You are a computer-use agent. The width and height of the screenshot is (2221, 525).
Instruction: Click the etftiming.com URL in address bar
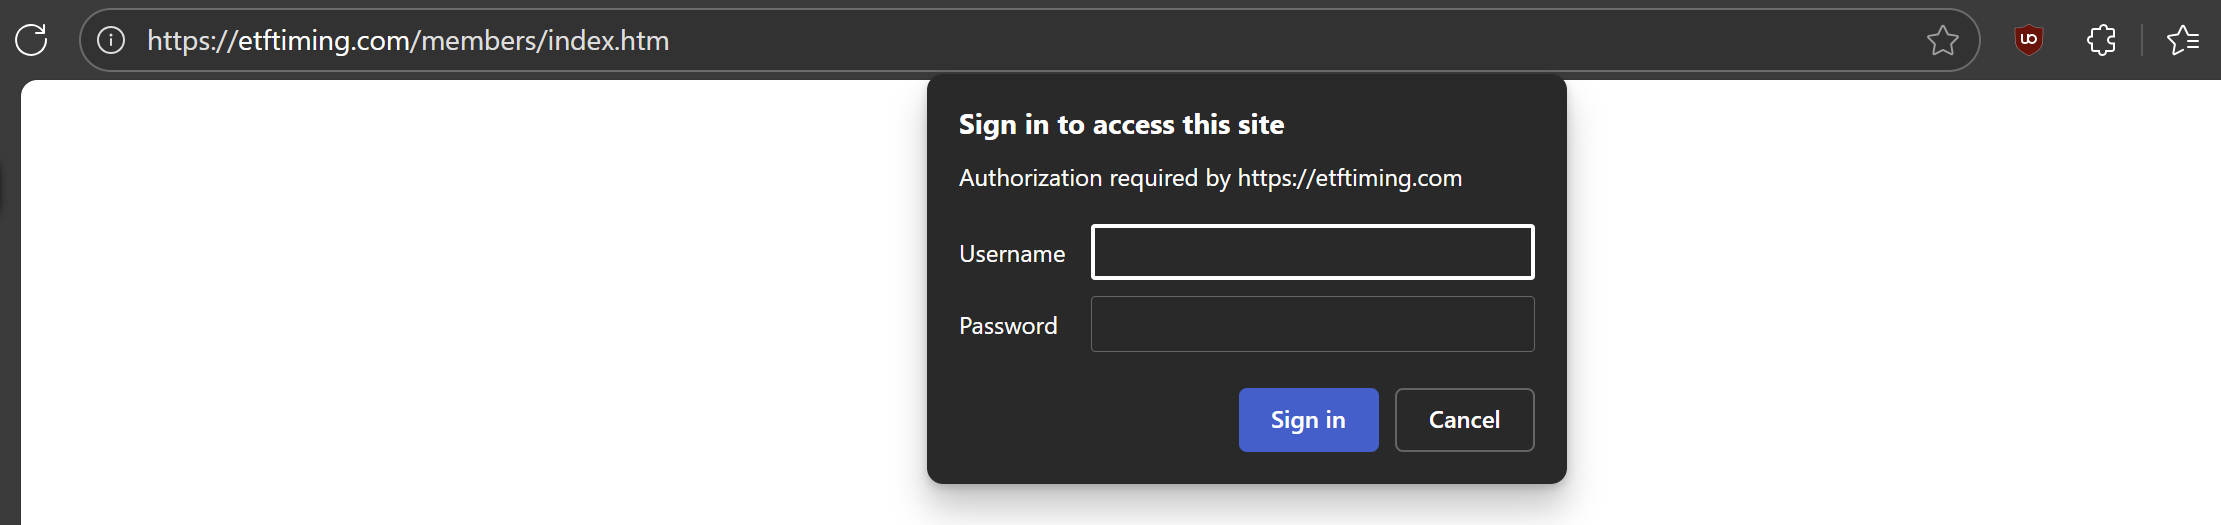coord(408,40)
